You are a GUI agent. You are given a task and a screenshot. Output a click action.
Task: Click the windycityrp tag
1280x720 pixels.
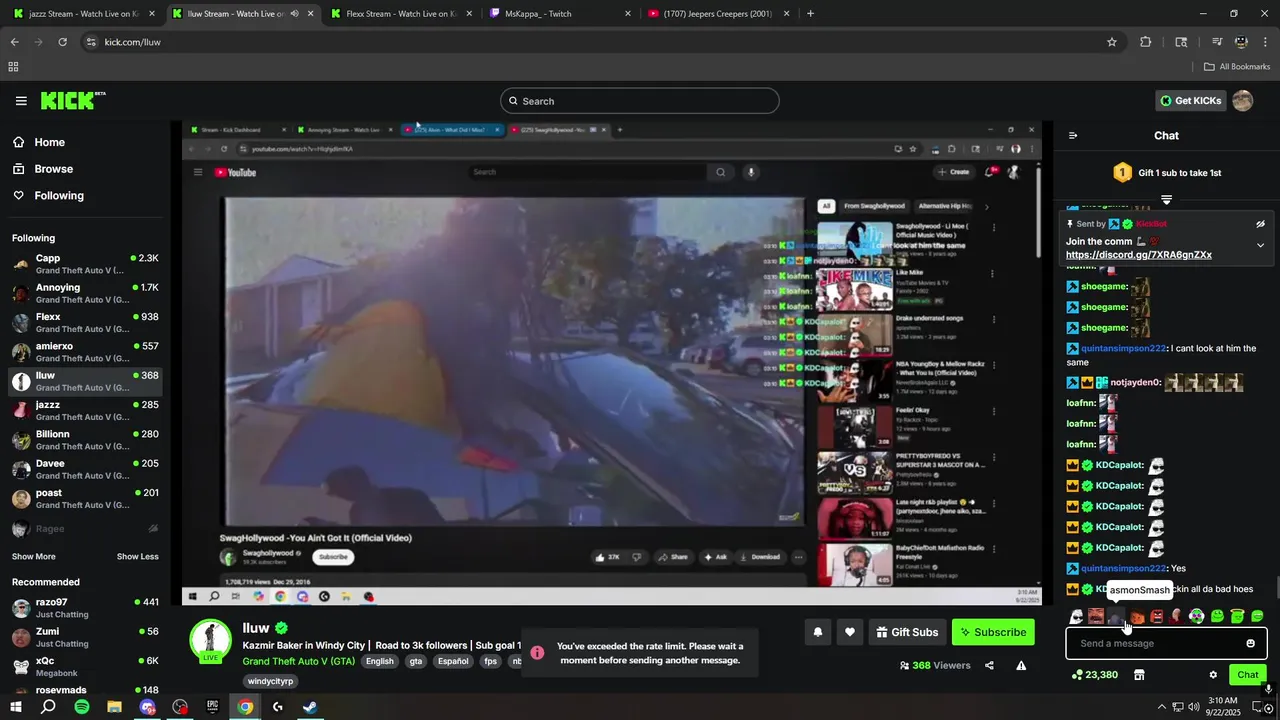(x=270, y=681)
